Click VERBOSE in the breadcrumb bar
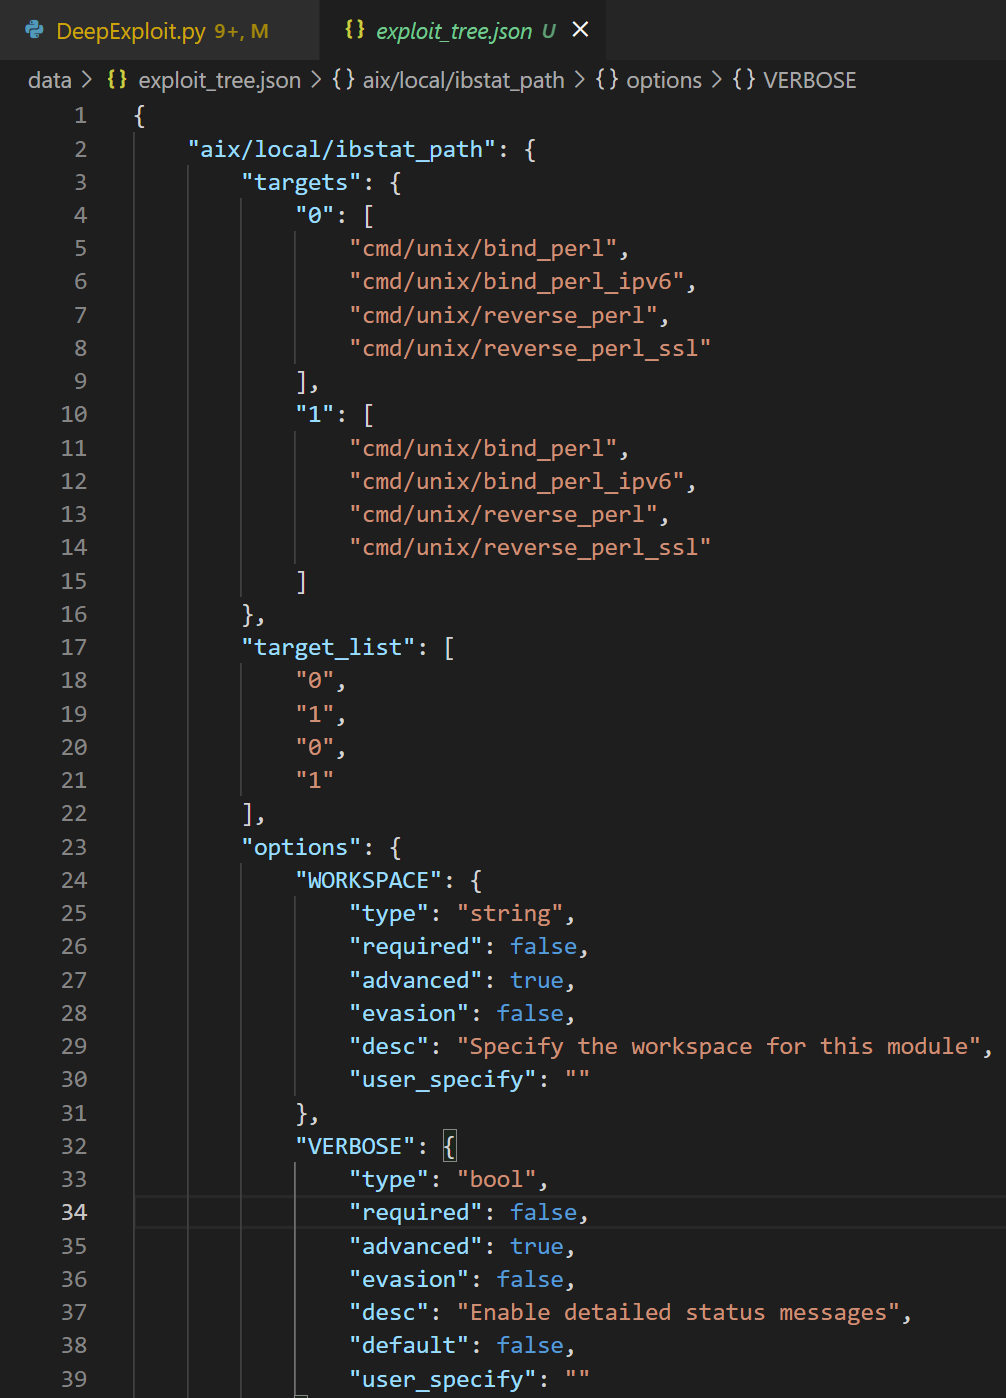The width and height of the screenshot is (1006, 1398). tap(810, 80)
